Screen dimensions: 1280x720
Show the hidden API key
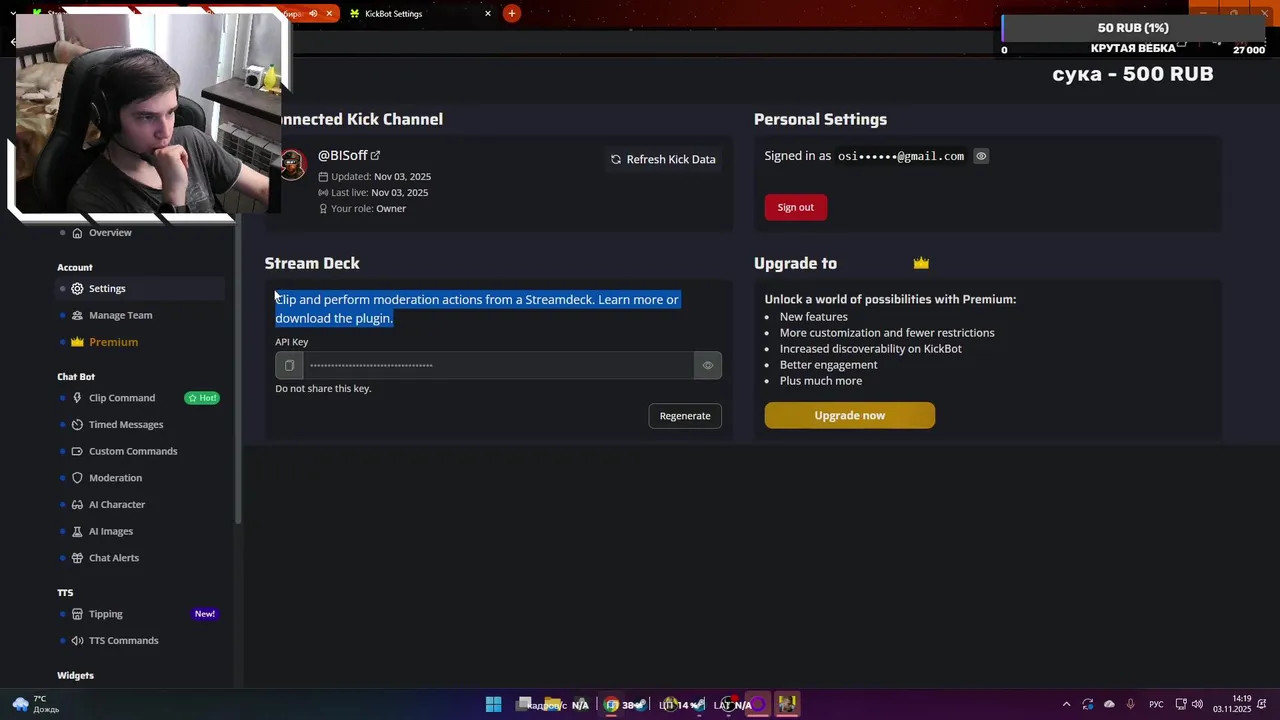(707, 365)
